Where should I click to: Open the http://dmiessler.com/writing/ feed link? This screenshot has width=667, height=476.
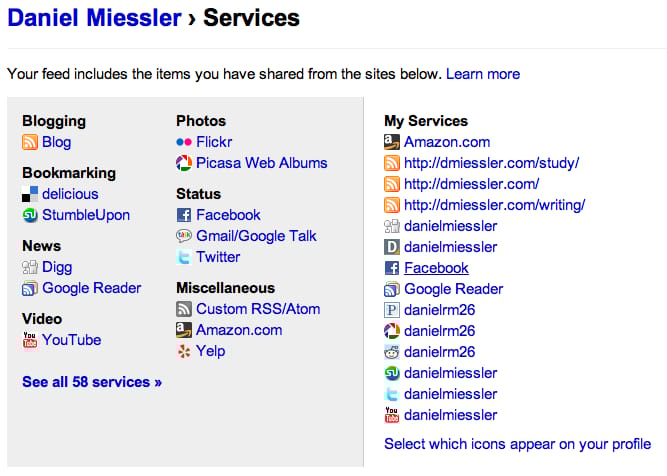pos(494,205)
